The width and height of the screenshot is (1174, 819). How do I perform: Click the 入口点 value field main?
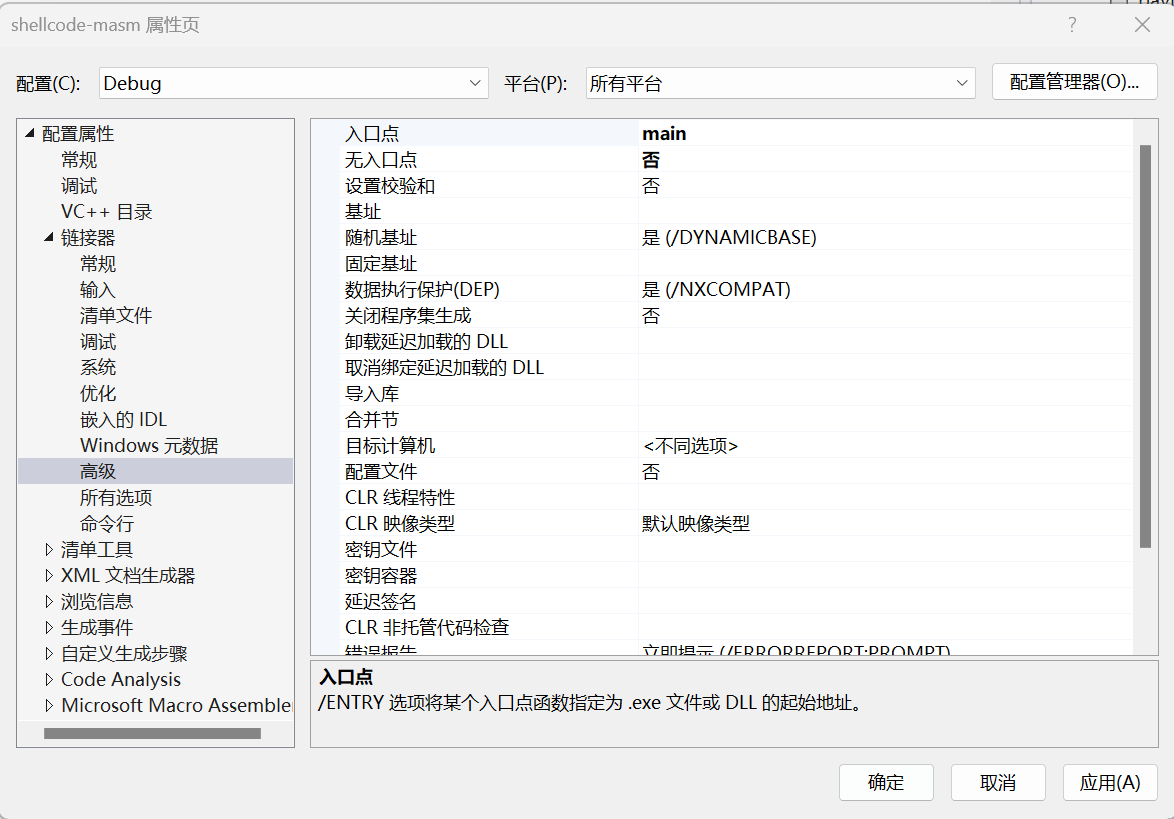(884, 134)
